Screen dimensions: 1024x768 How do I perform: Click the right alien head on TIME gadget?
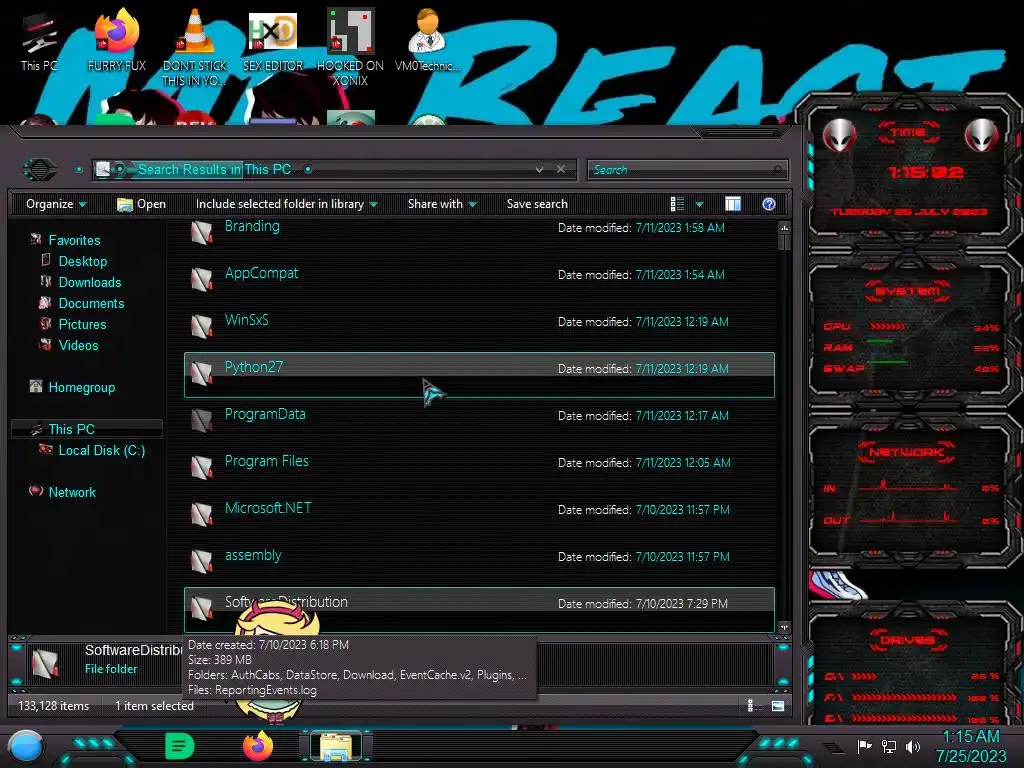(982, 136)
